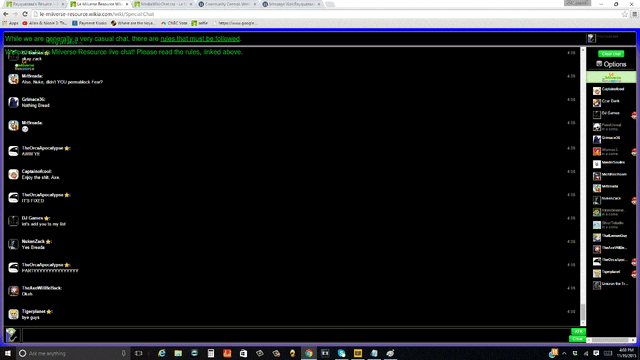Click username Tigerplanet in chat log

33,311
